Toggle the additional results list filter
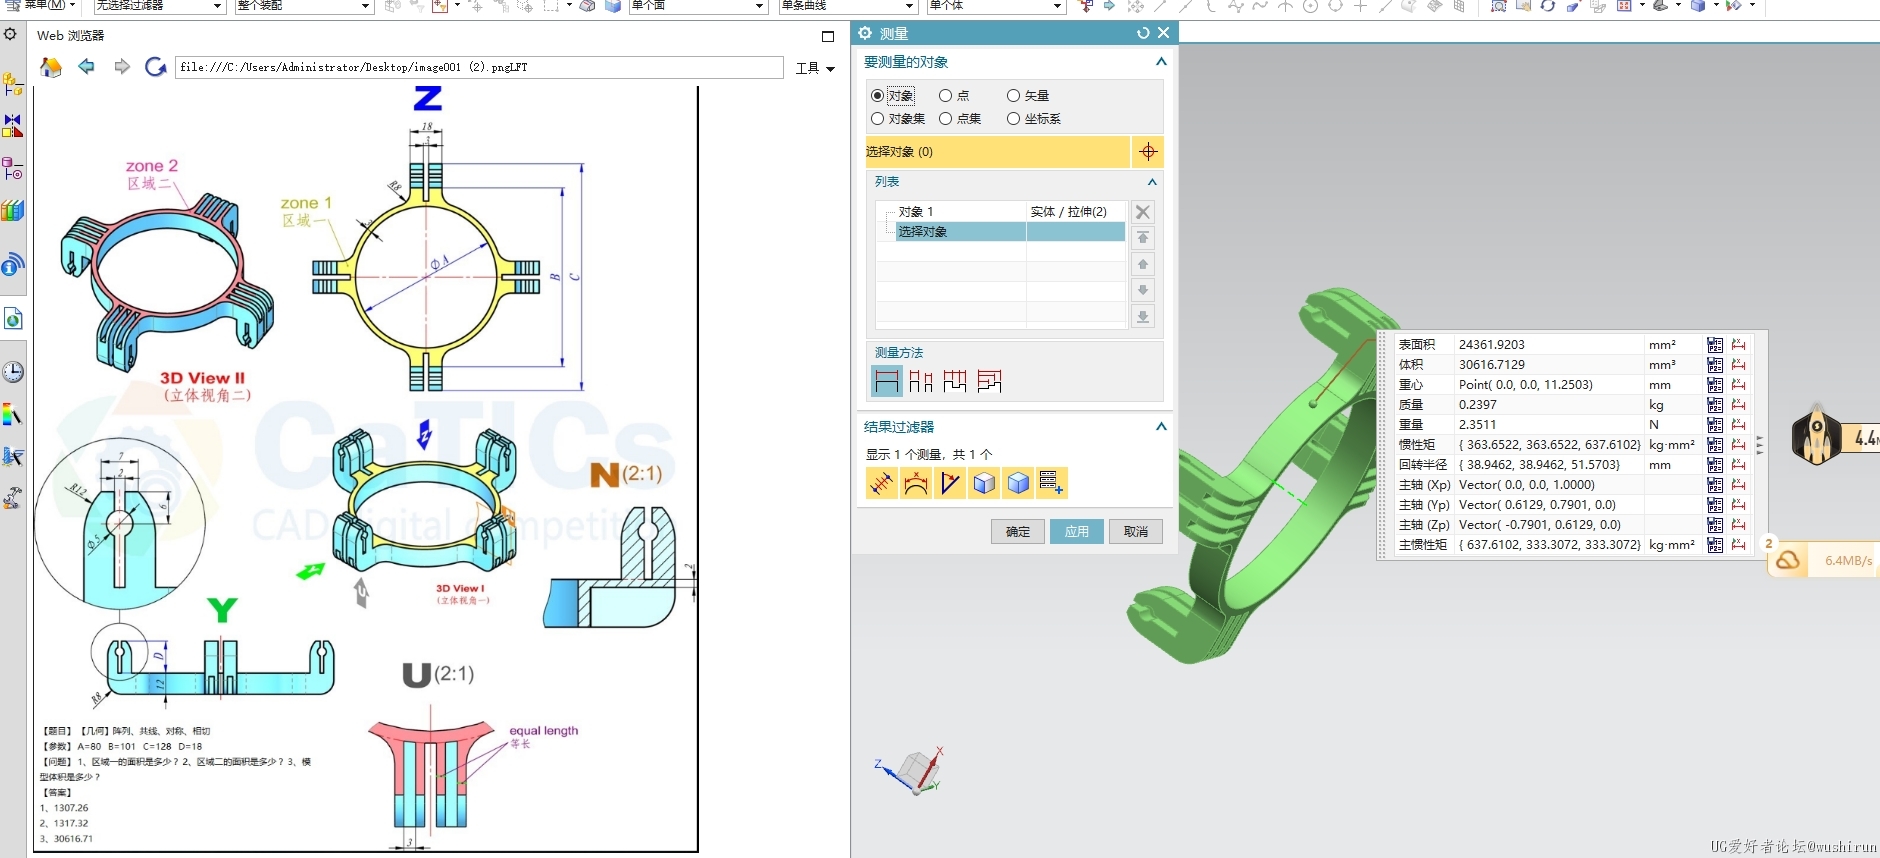The image size is (1880, 858). tap(1052, 483)
